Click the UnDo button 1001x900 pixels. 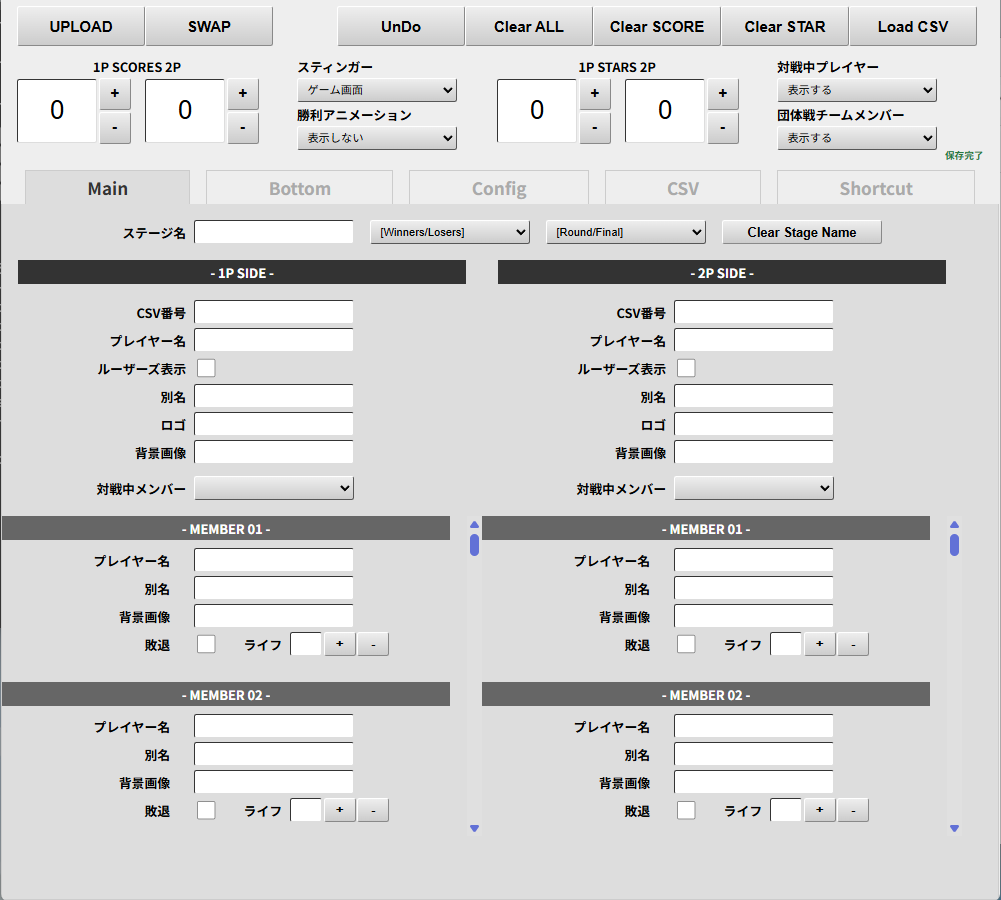click(401, 27)
